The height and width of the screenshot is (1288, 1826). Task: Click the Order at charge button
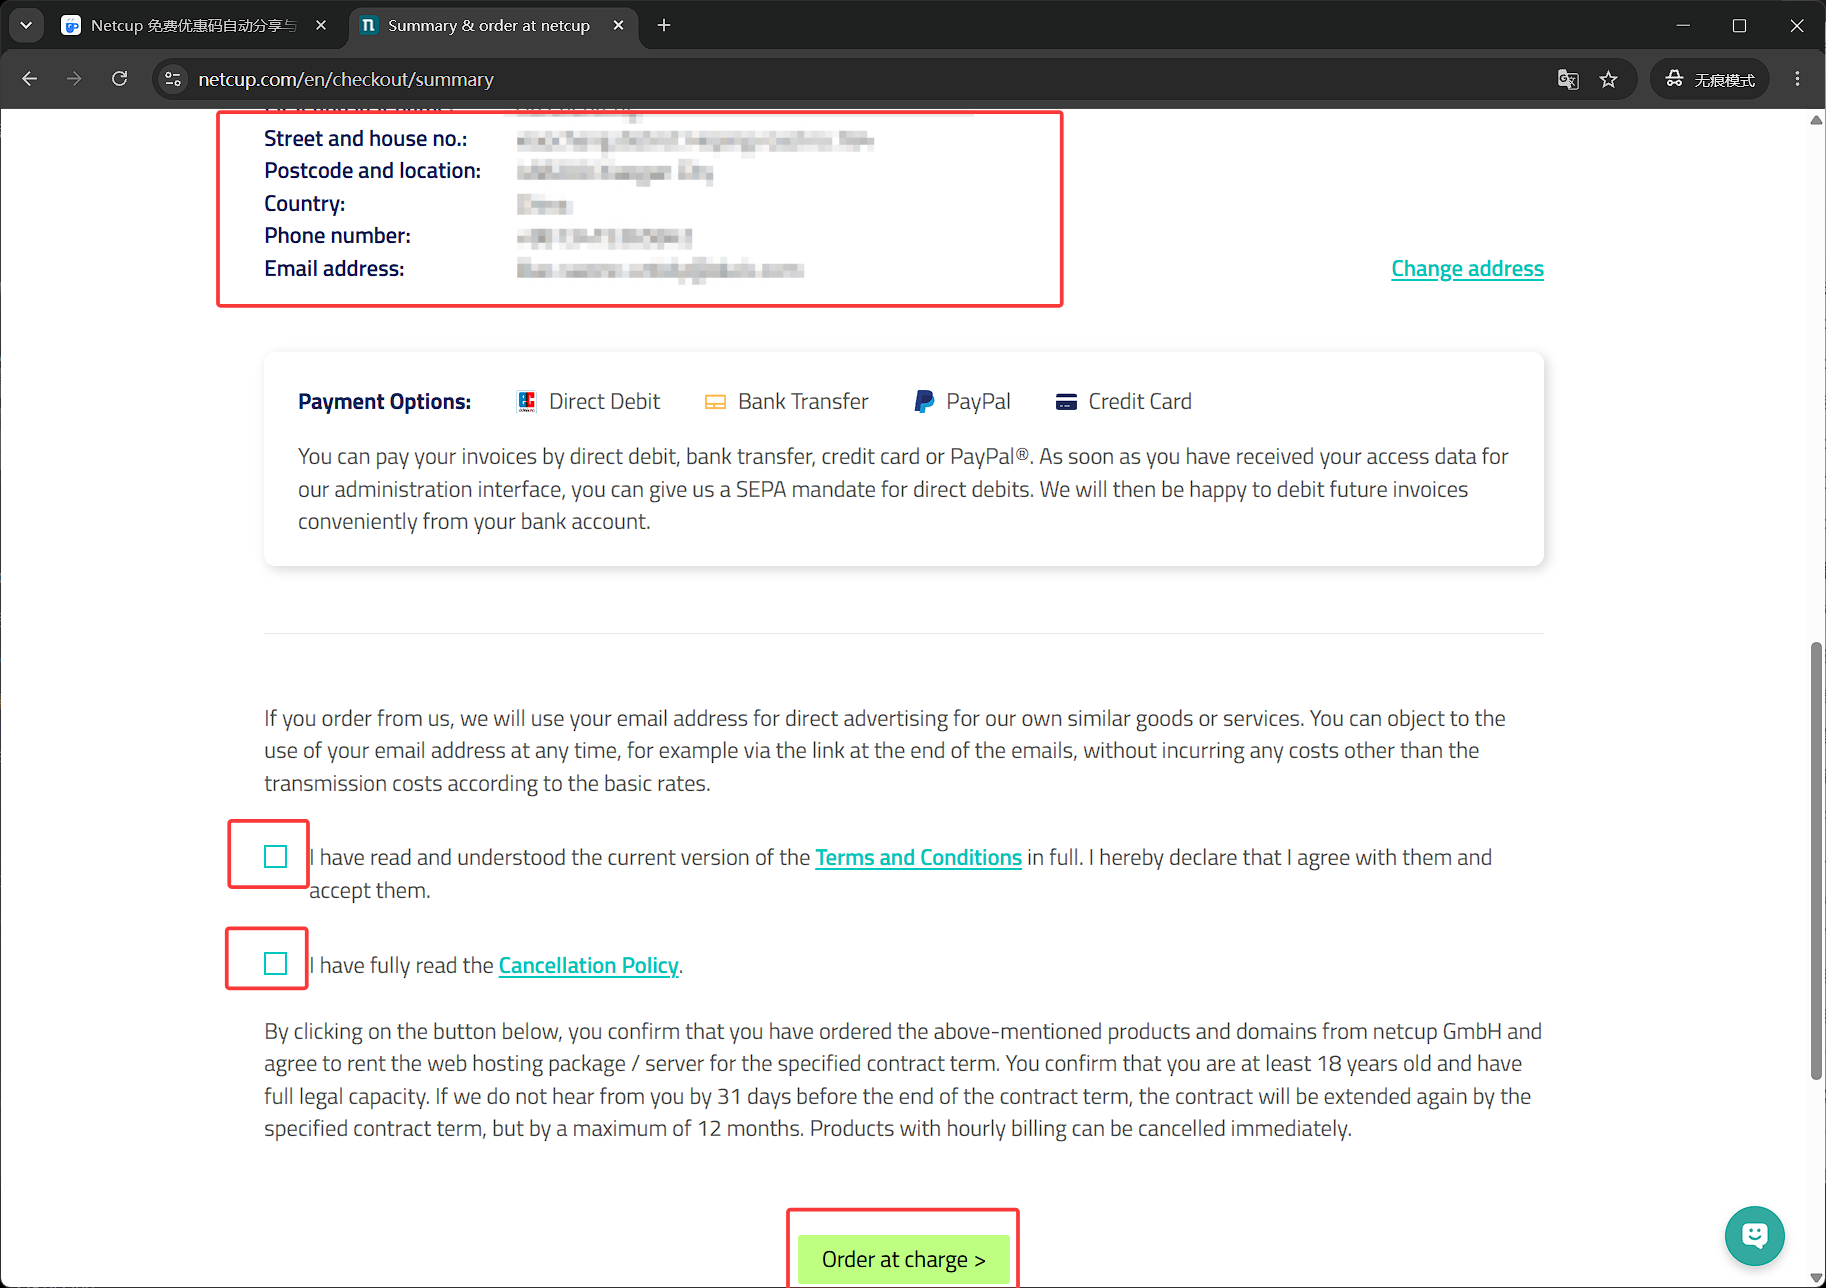tap(903, 1260)
